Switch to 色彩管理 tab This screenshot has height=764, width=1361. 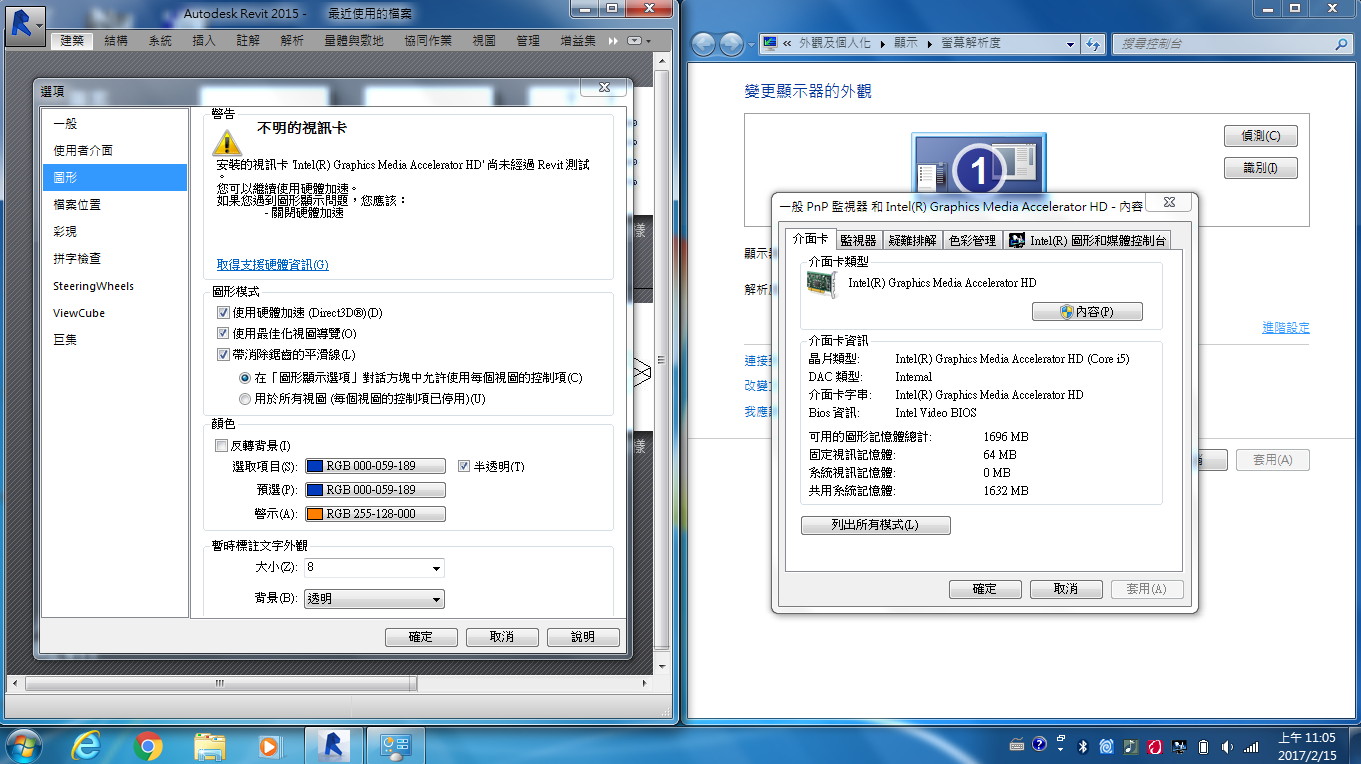(x=972, y=241)
